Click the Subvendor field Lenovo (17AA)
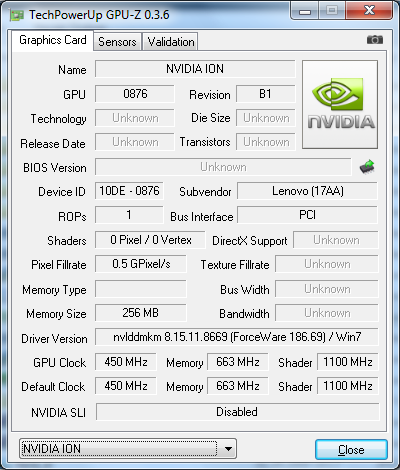 tap(307, 191)
